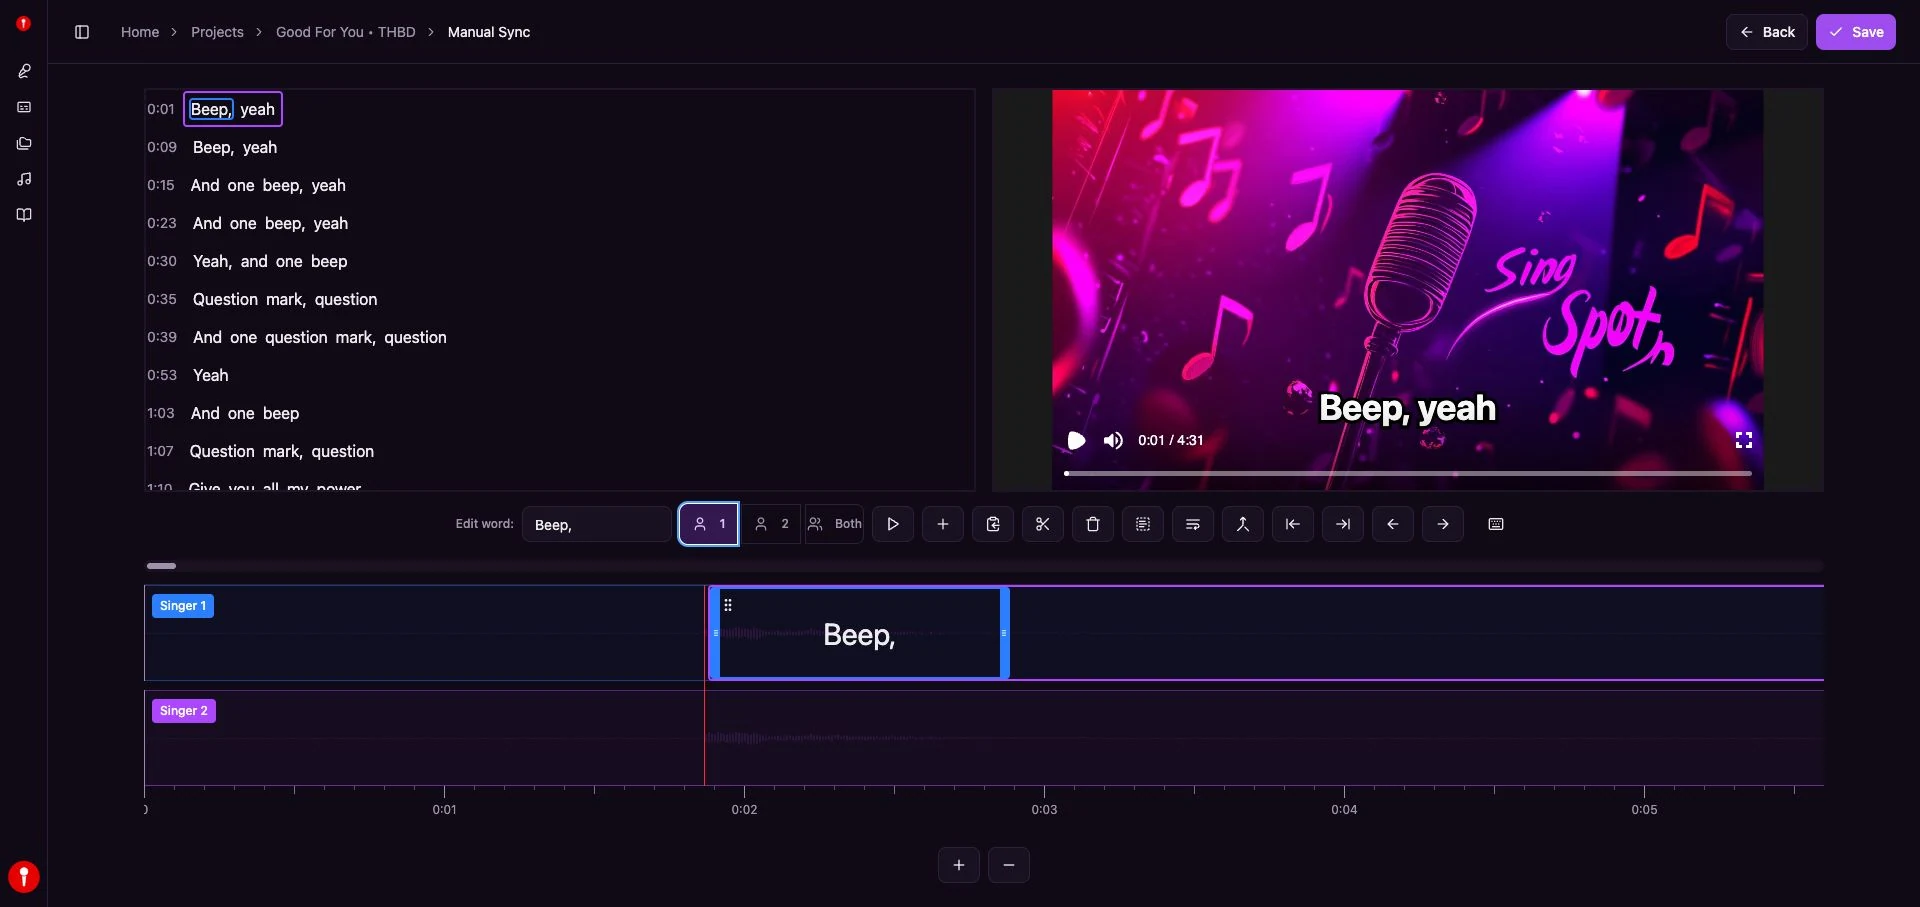The width and height of the screenshot is (1920, 907).
Task: Jump to end with bar-arrow-right icon
Action: [1343, 524]
